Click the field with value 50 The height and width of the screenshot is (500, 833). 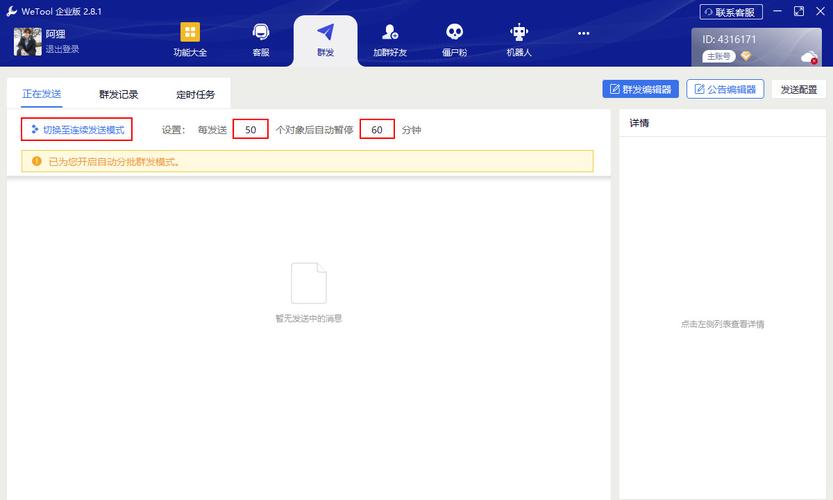click(250, 129)
